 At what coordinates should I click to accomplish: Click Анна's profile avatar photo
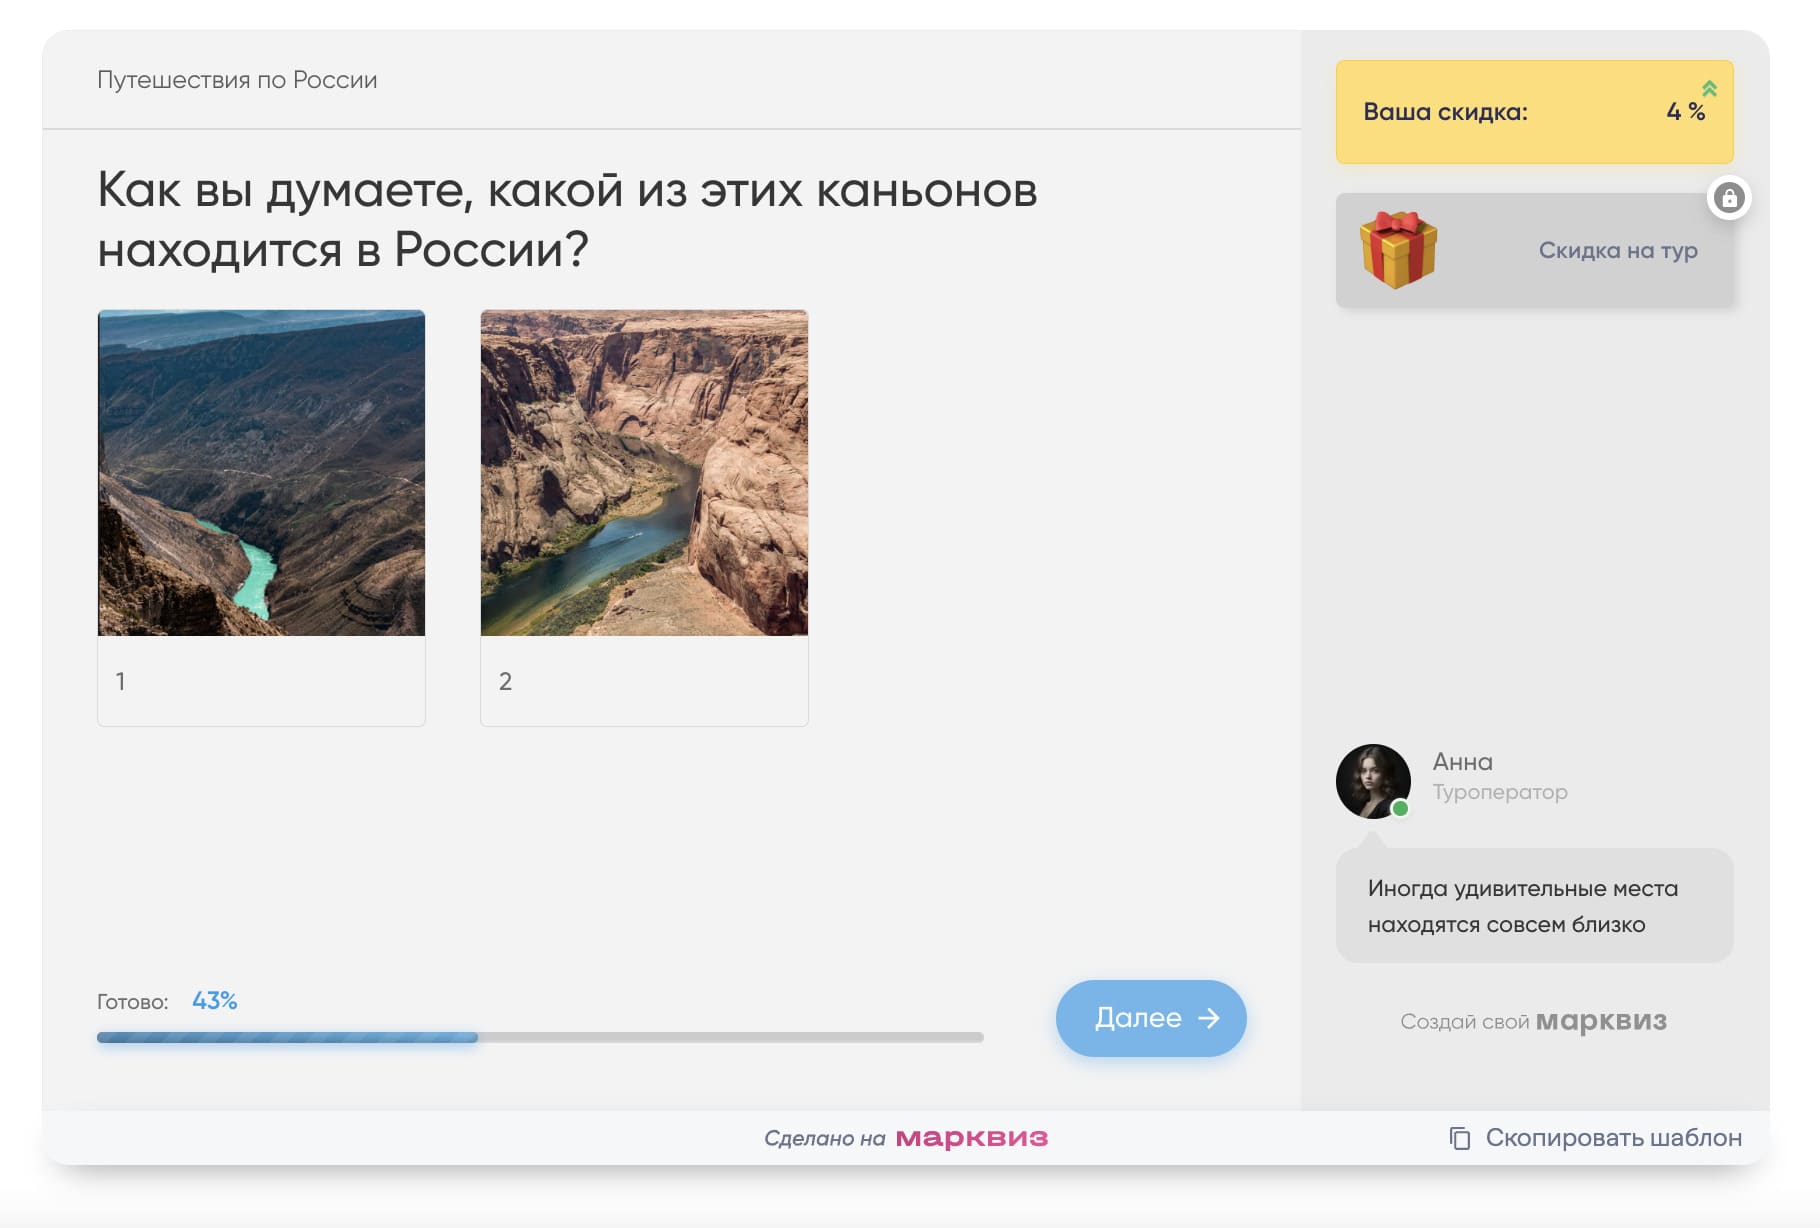click(x=1374, y=781)
